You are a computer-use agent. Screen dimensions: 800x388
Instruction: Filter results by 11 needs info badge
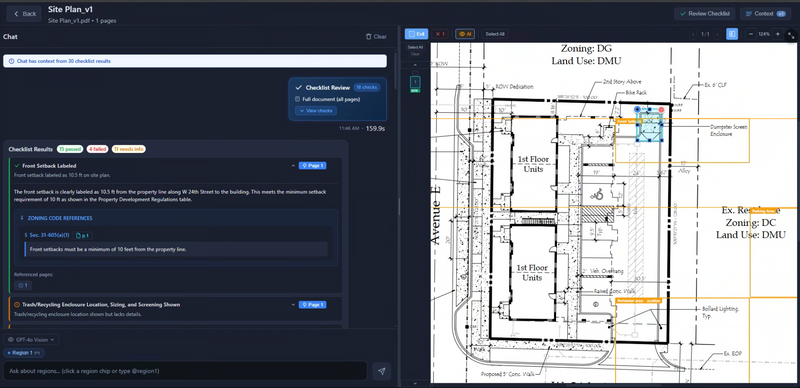(129, 149)
